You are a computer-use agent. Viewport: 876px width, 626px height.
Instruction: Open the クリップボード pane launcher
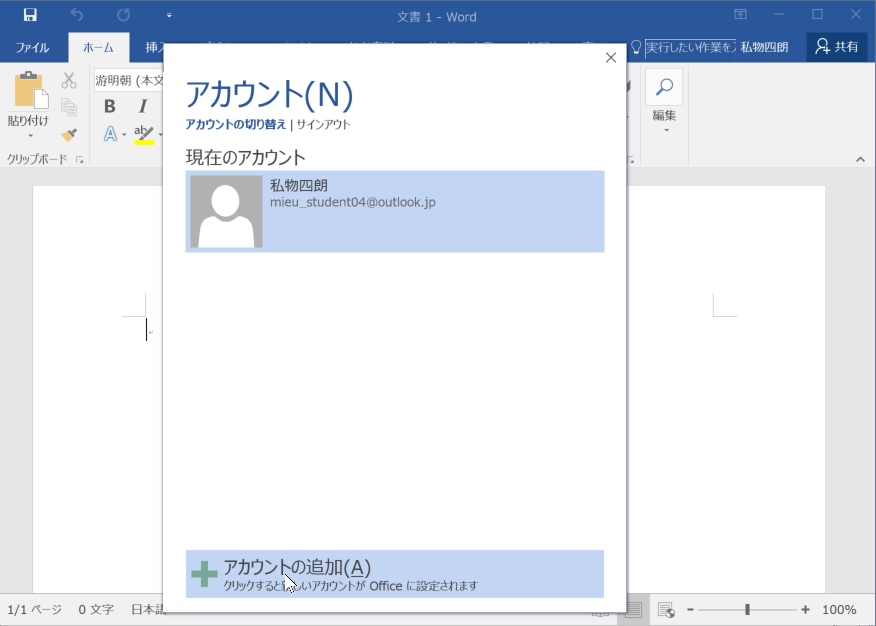[79, 160]
